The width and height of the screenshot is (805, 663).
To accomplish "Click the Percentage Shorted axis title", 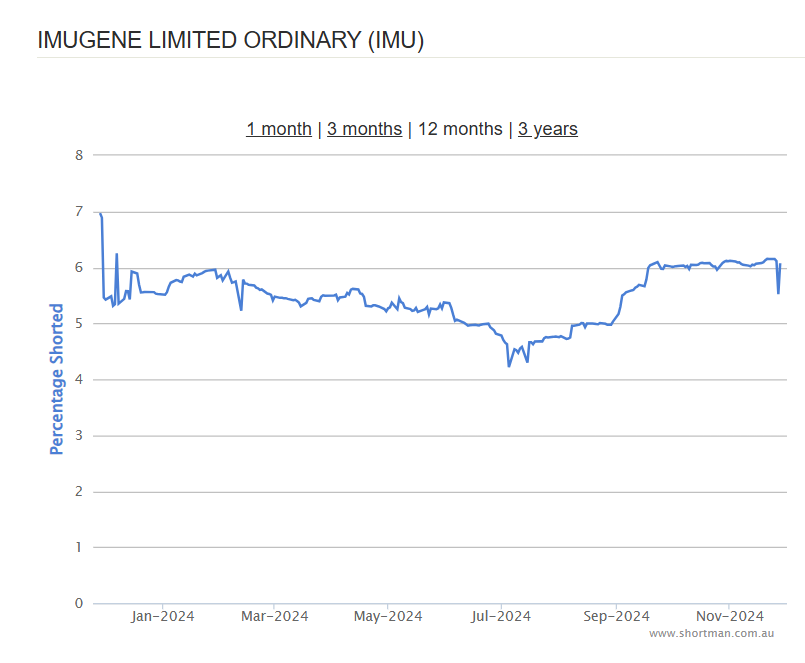I will click(56, 379).
